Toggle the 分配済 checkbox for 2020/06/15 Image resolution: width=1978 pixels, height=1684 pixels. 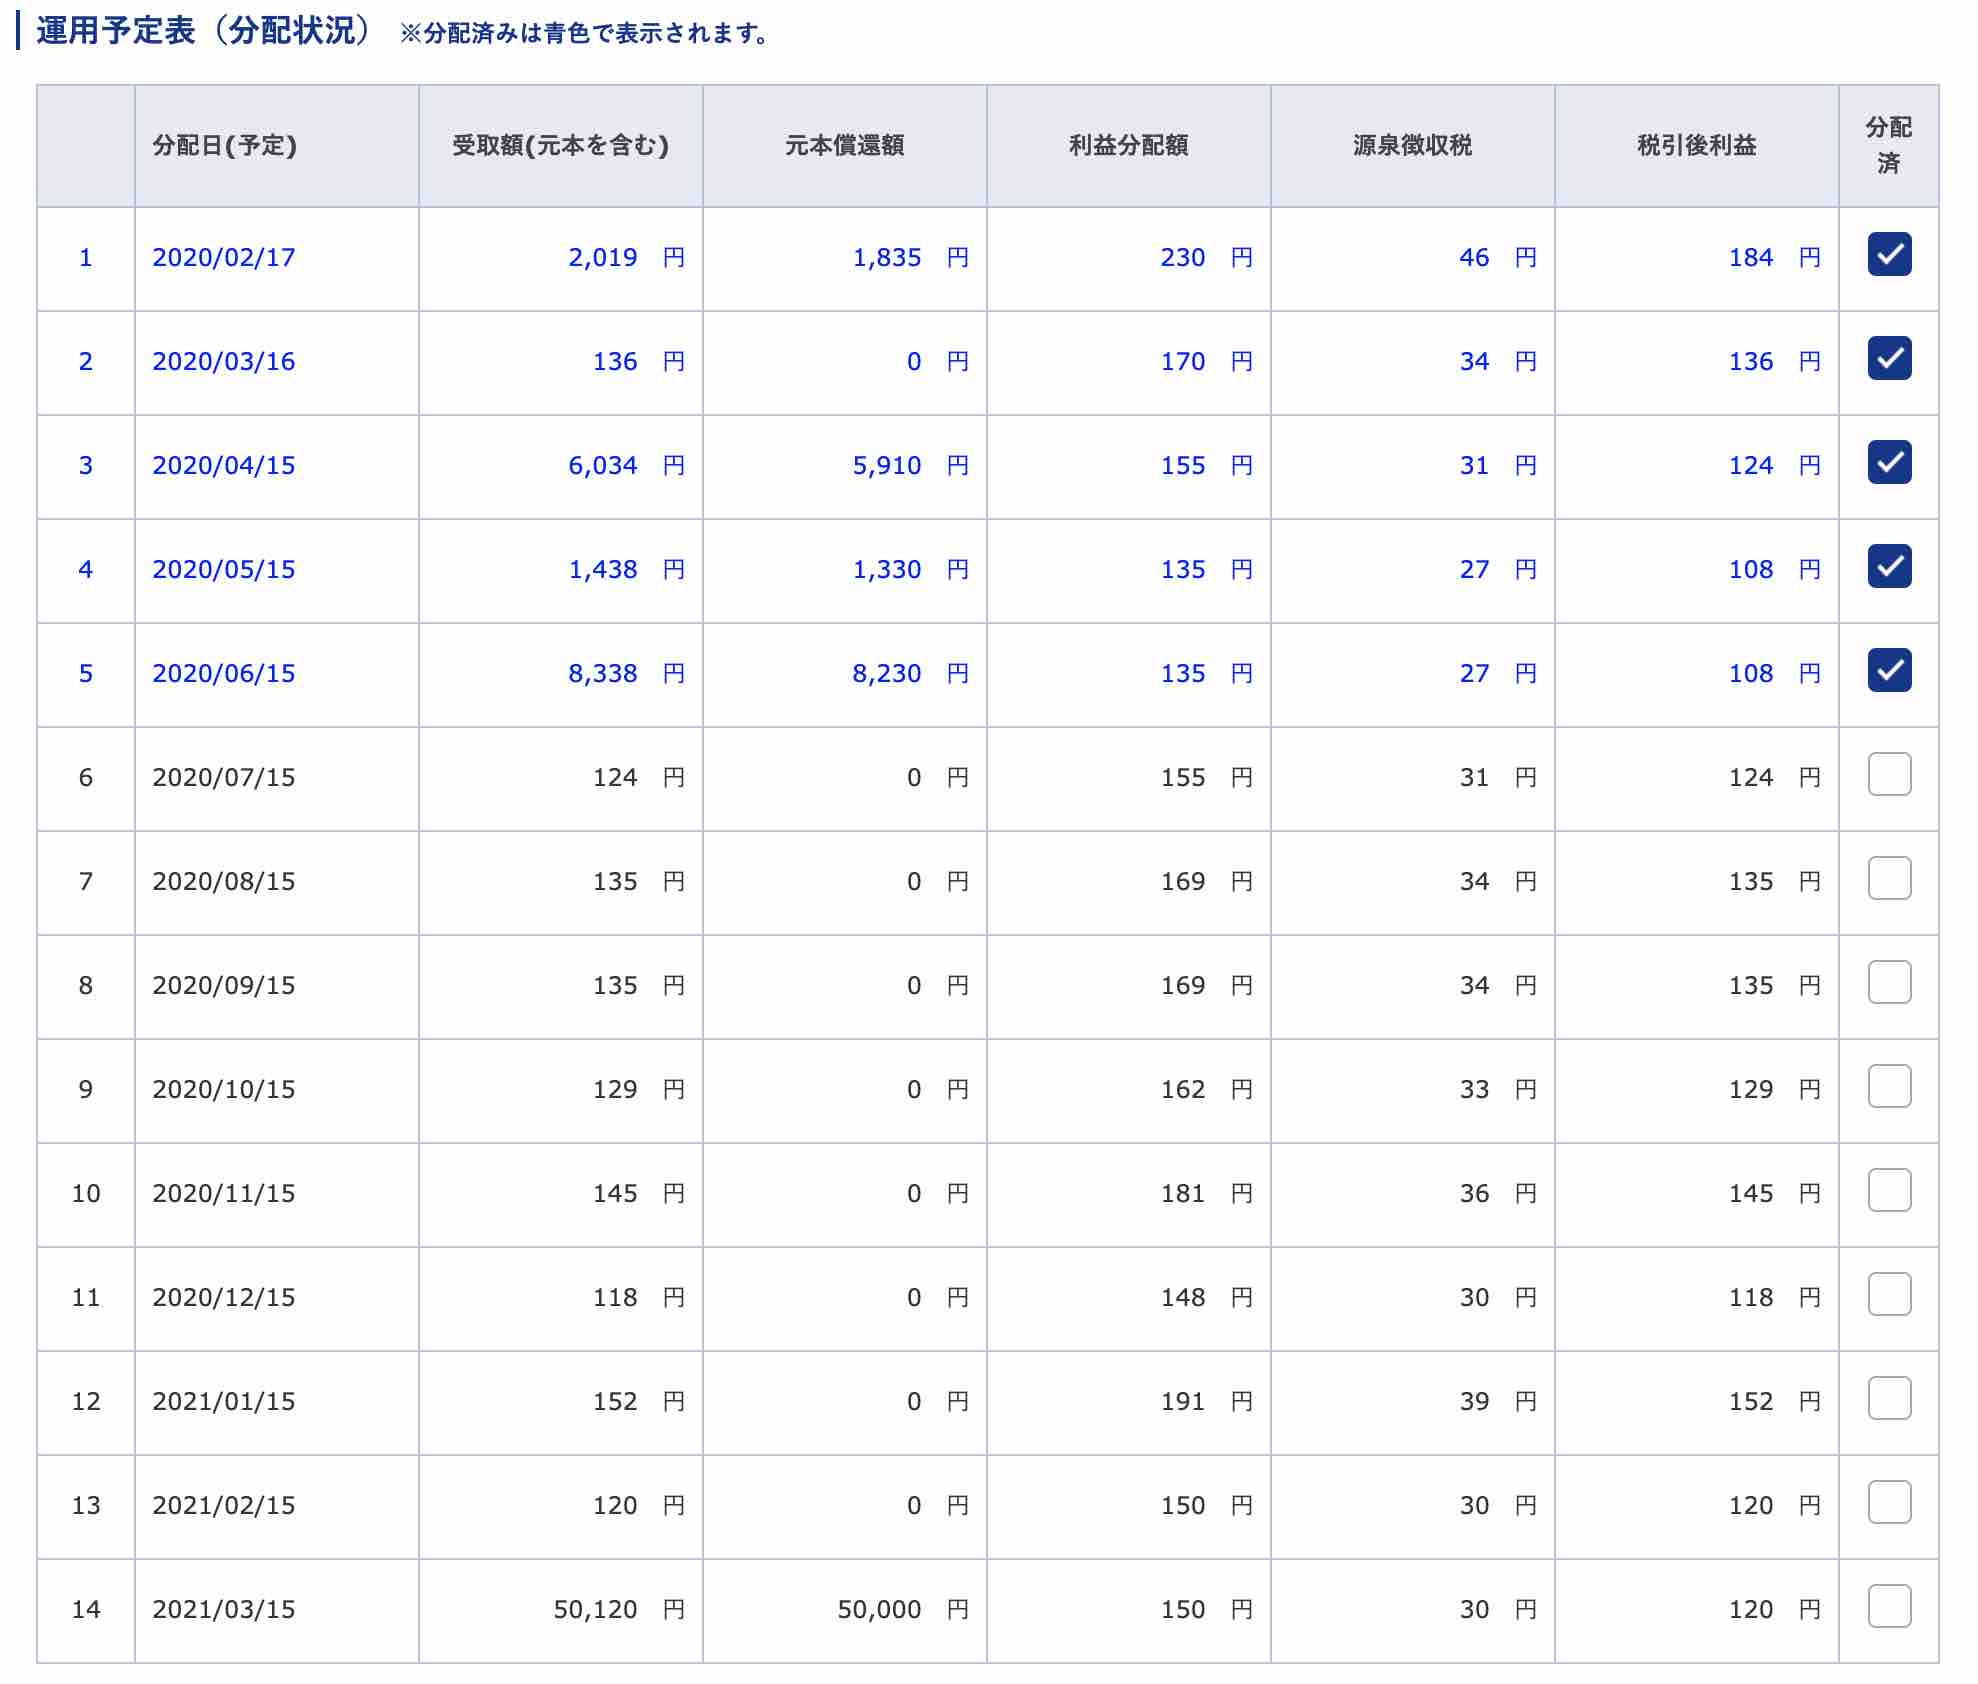(x=1889, y=670)
